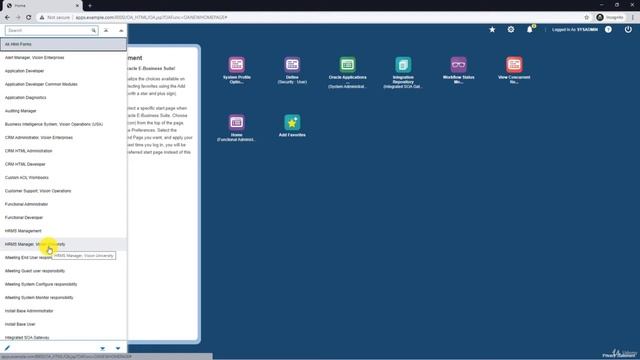The image size is (640, 360).
Task: Open a new browser tab
Action: tap(90, 6)
